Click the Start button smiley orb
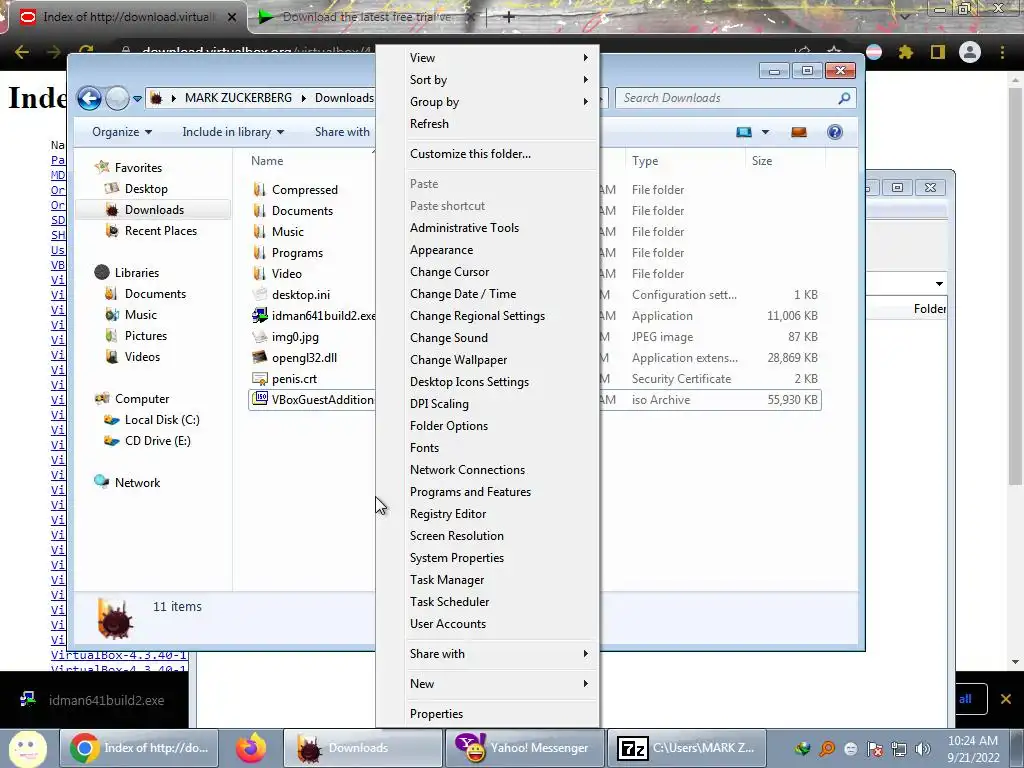 pos(27,748)
